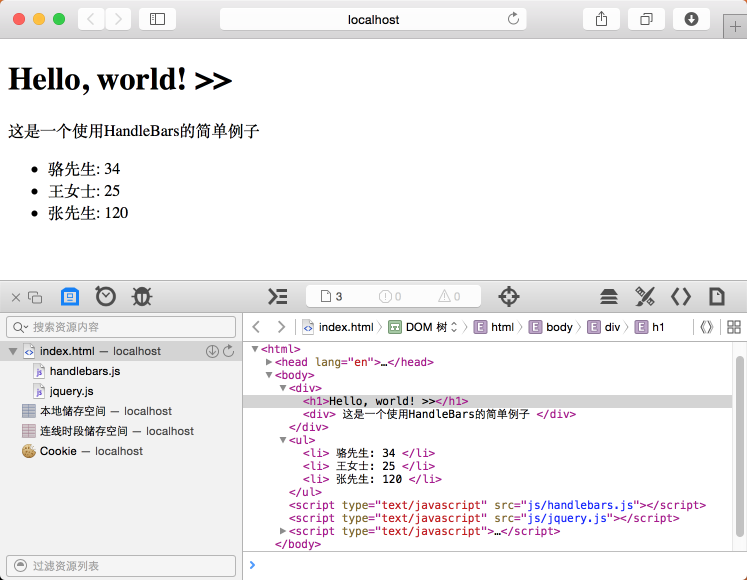Click h1 breadcrumb element

click(x=649, y=327)
